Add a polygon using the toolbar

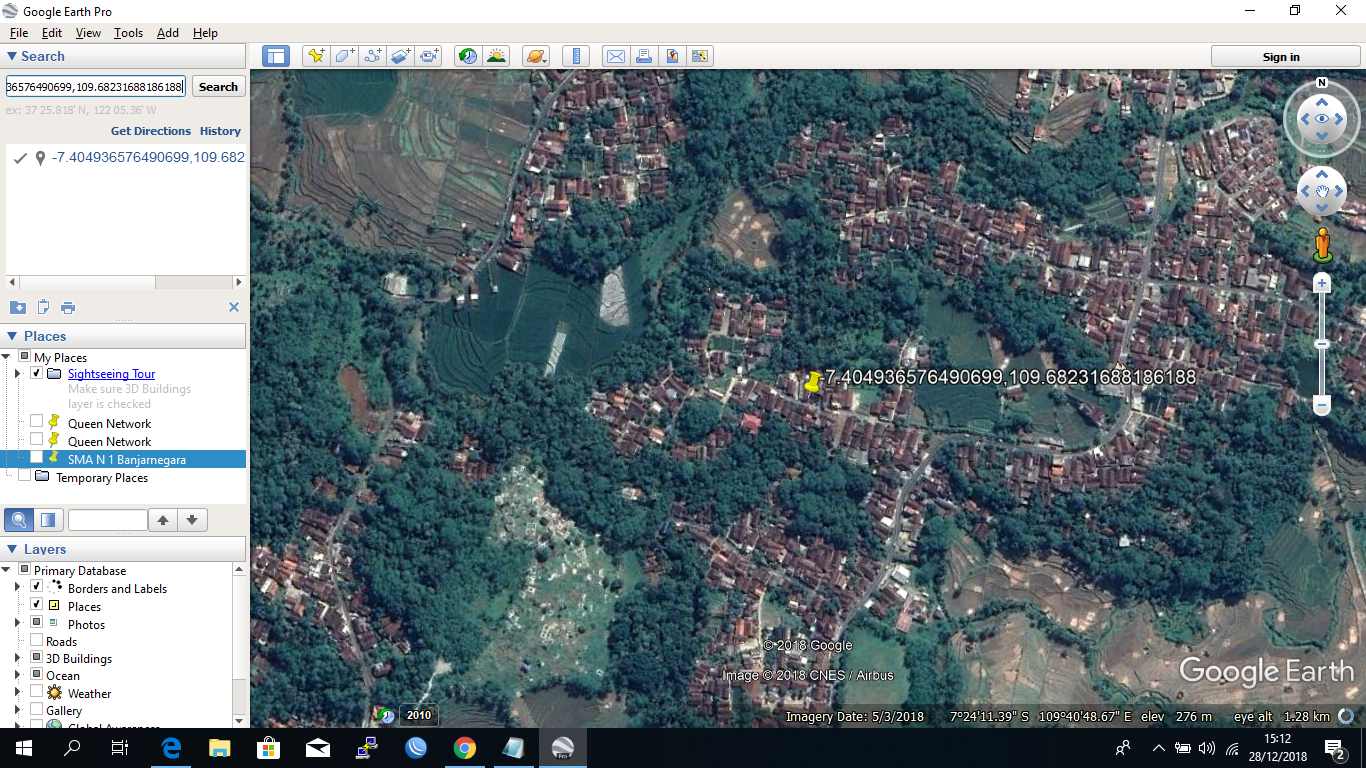pos(345,56)
